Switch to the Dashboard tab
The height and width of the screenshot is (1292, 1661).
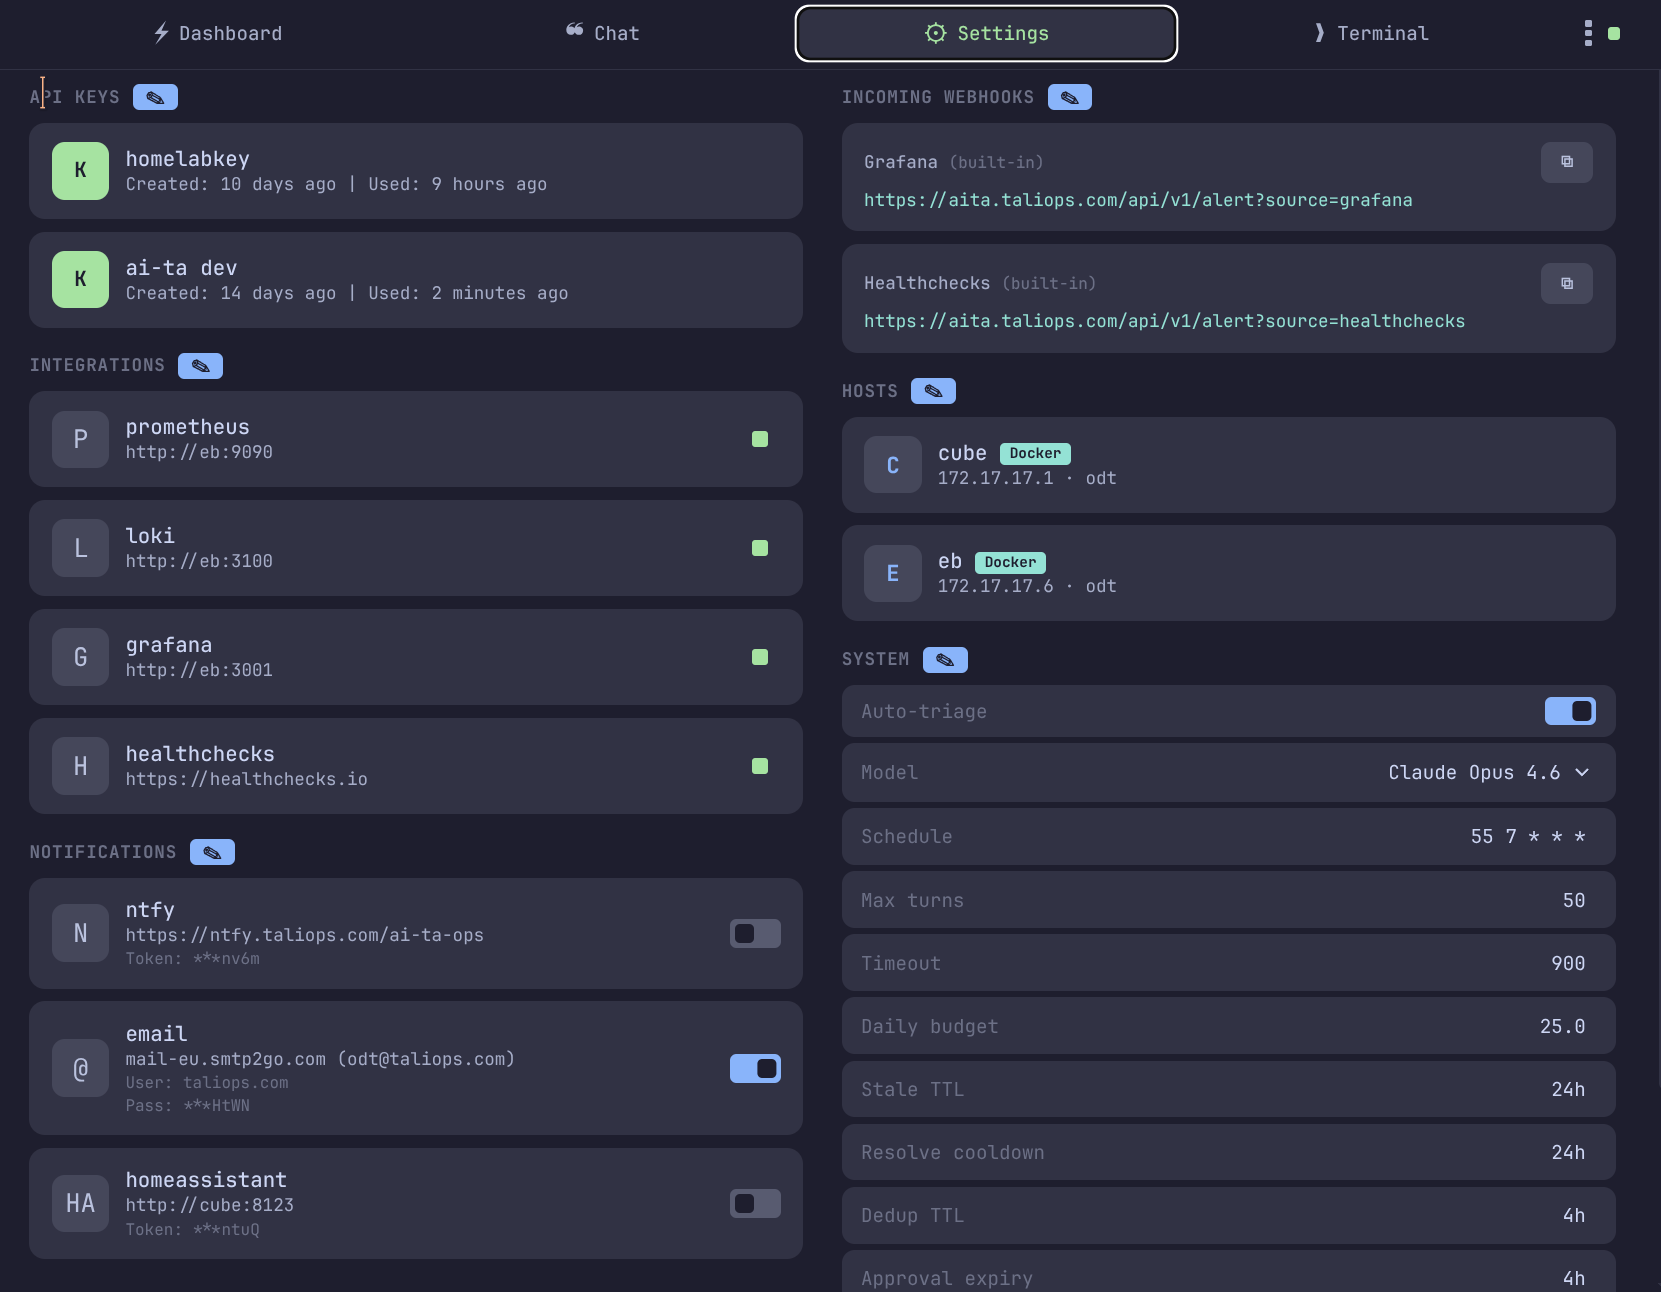tap(218, 33)
